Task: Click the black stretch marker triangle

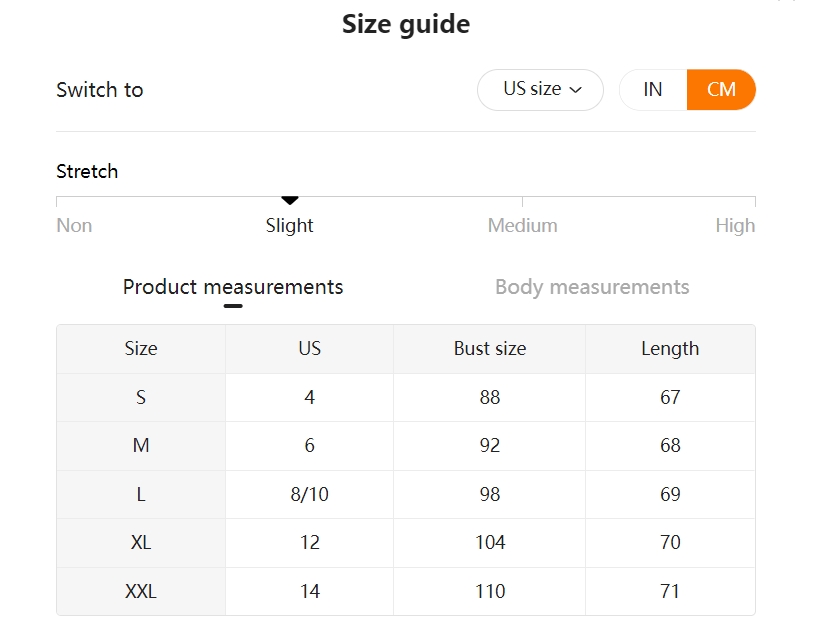Action: (290, 200)
